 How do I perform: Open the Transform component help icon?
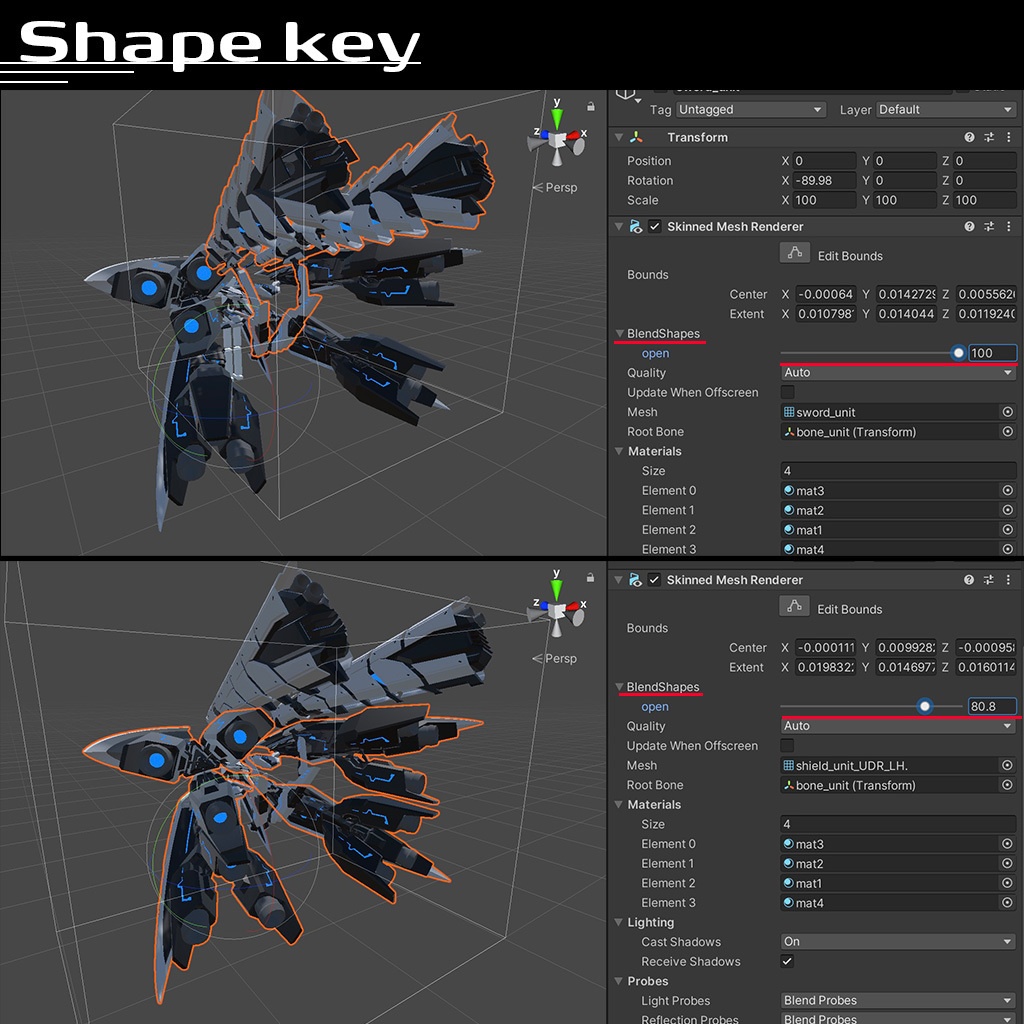pos(969,137)
